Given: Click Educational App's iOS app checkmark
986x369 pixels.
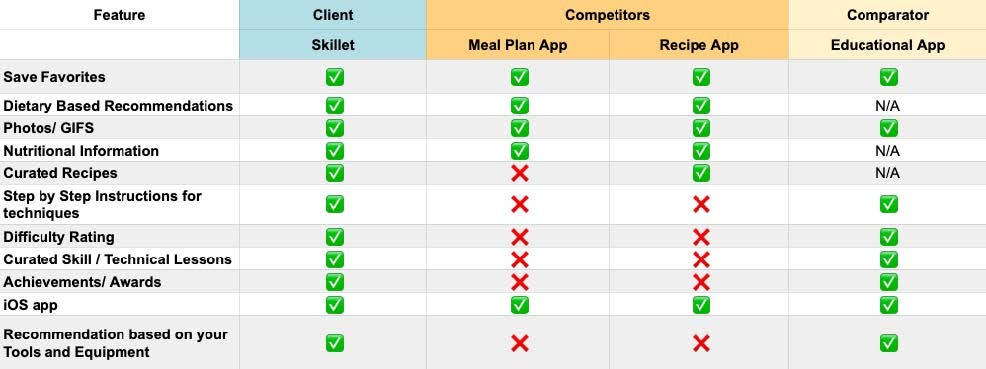Looking at the screenshot, I should (888, 305).
